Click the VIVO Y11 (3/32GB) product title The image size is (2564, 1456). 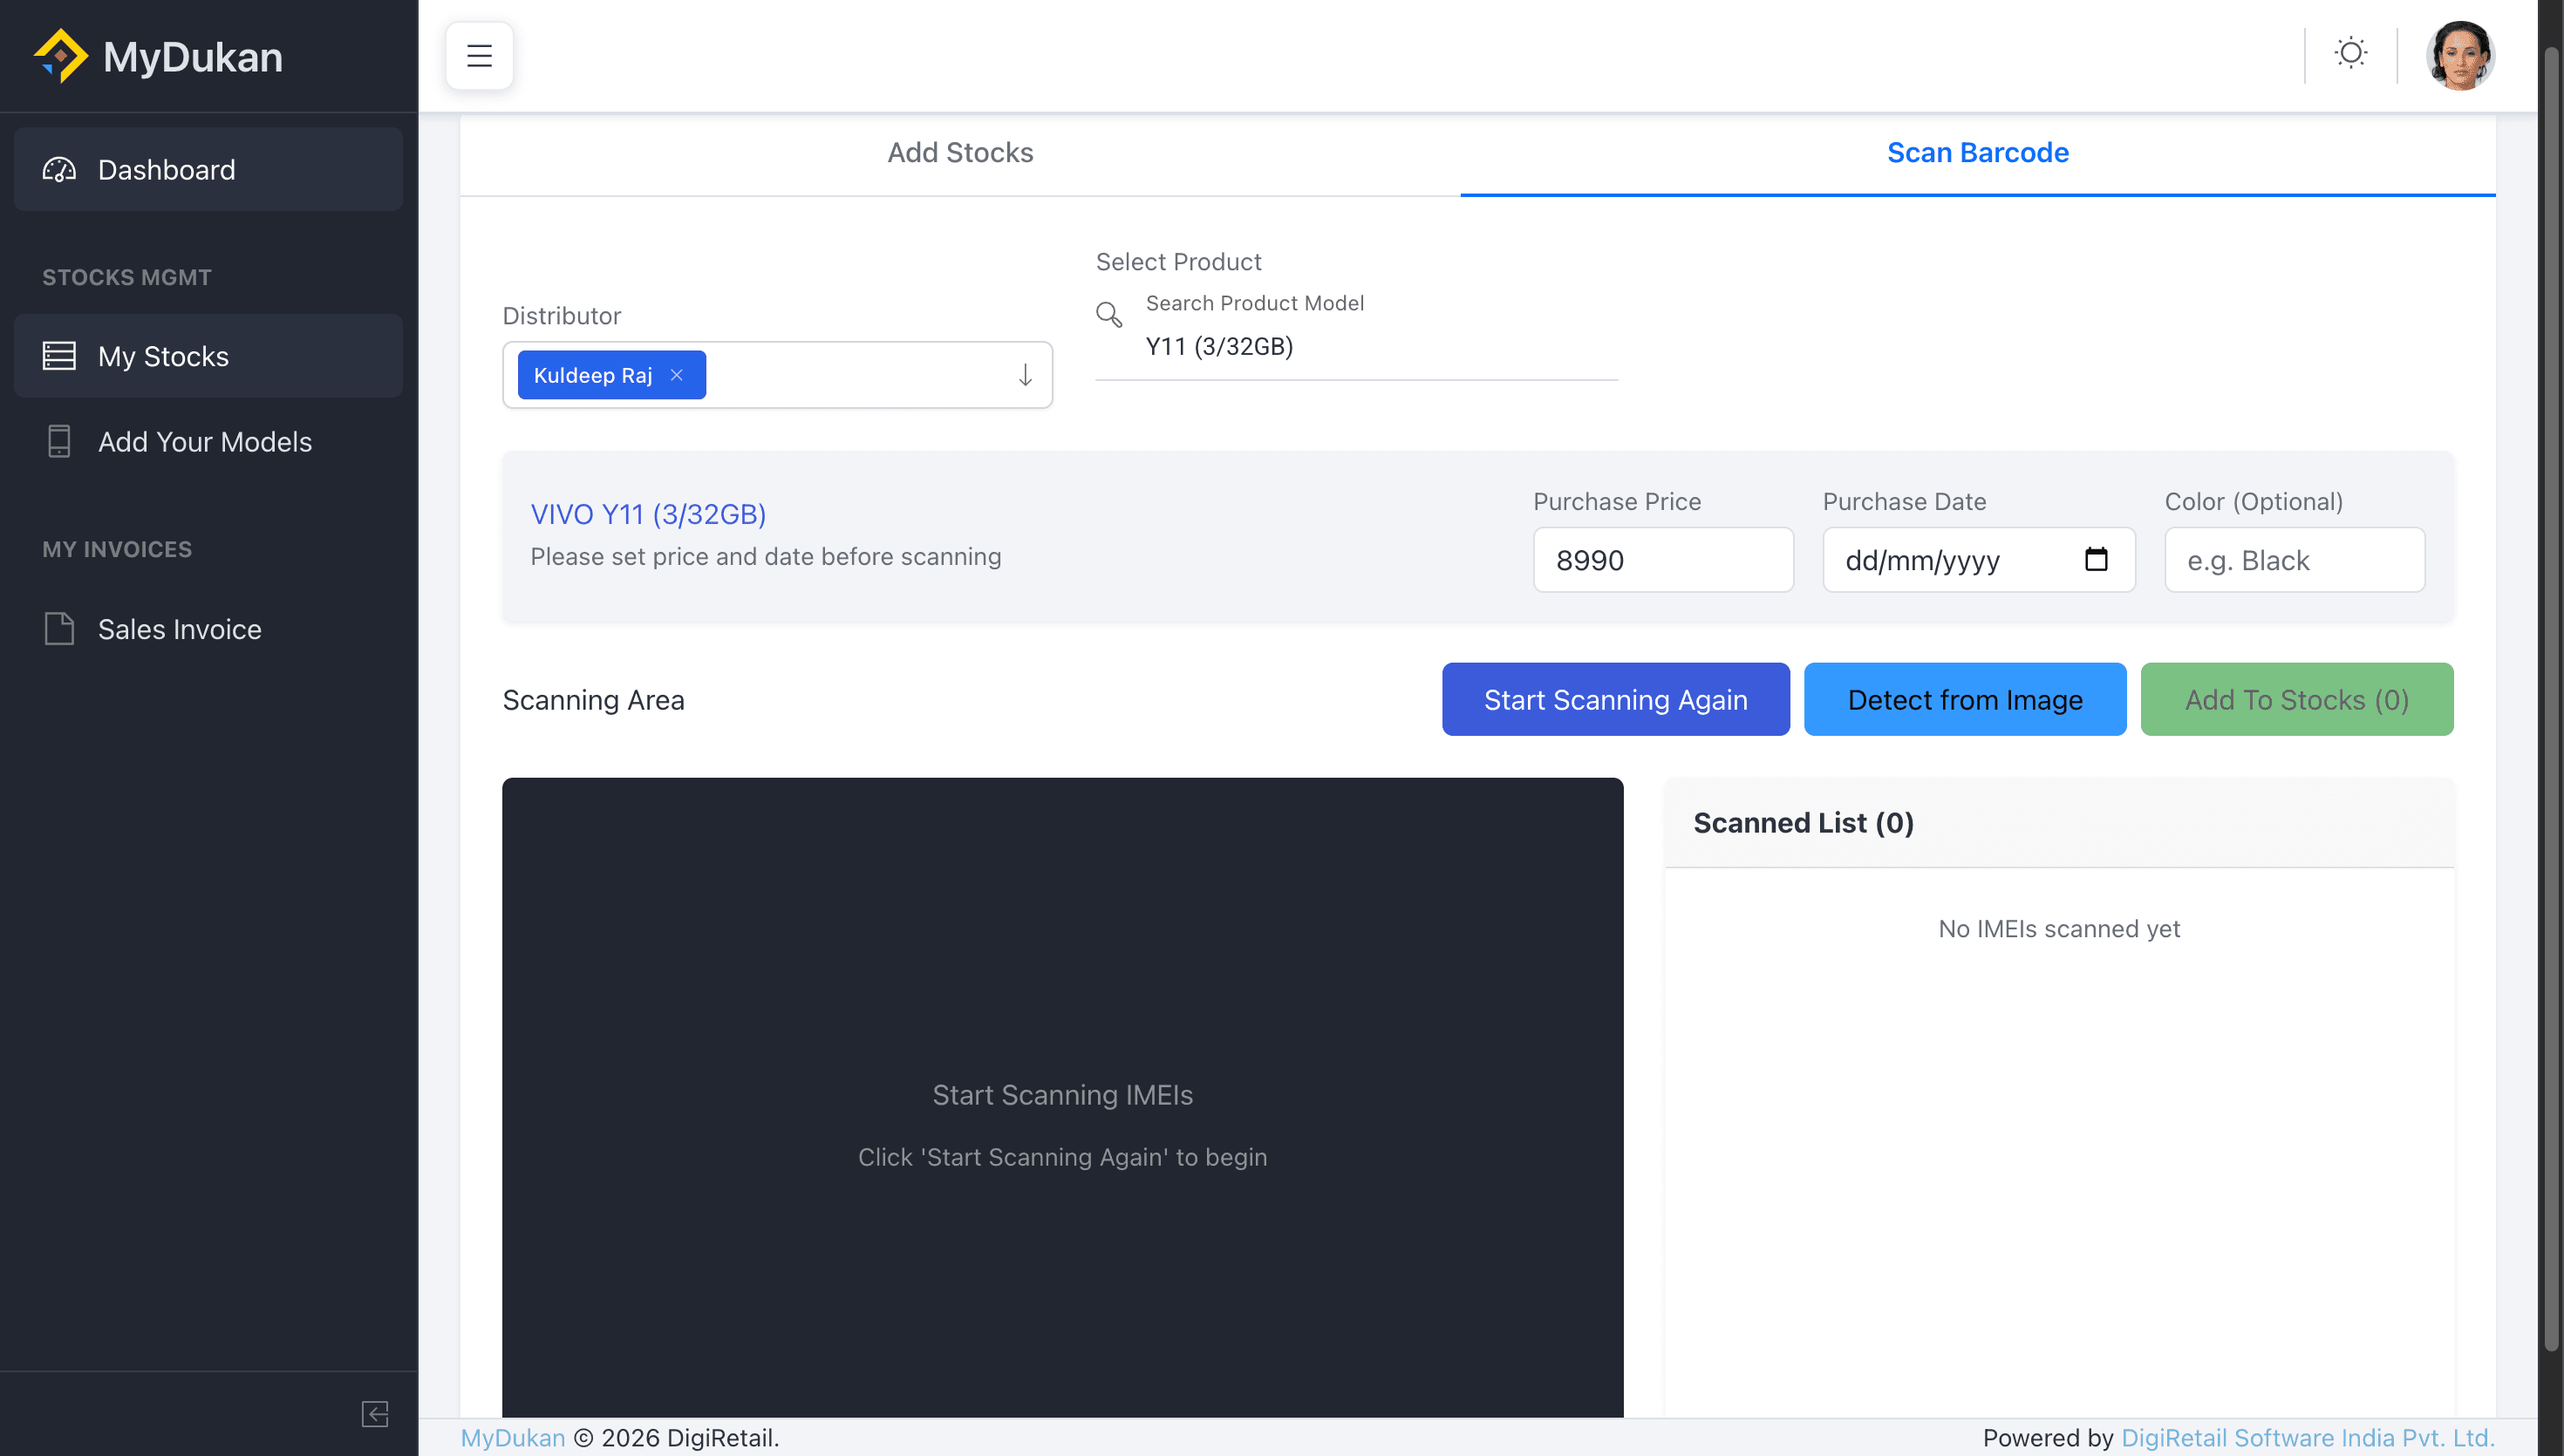point(648,514)
